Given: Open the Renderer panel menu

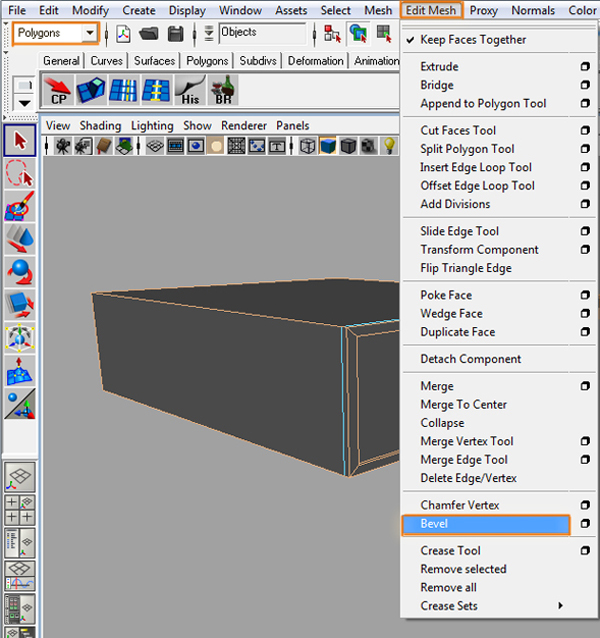Looking at the screenshot, I should [x=244, y=126].
